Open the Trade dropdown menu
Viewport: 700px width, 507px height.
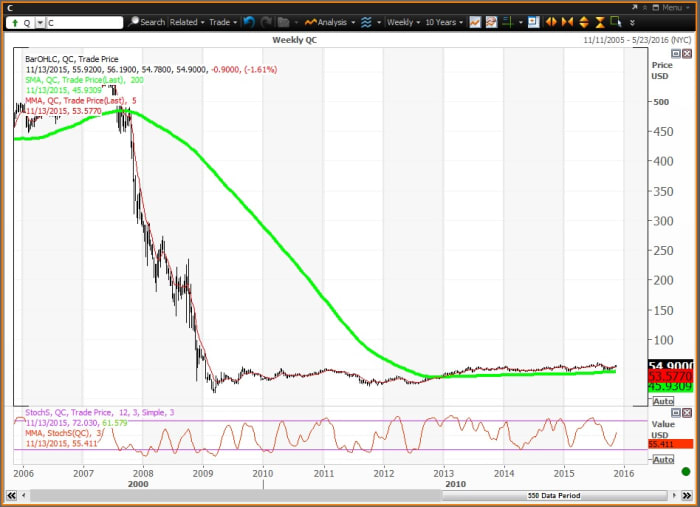223,22
